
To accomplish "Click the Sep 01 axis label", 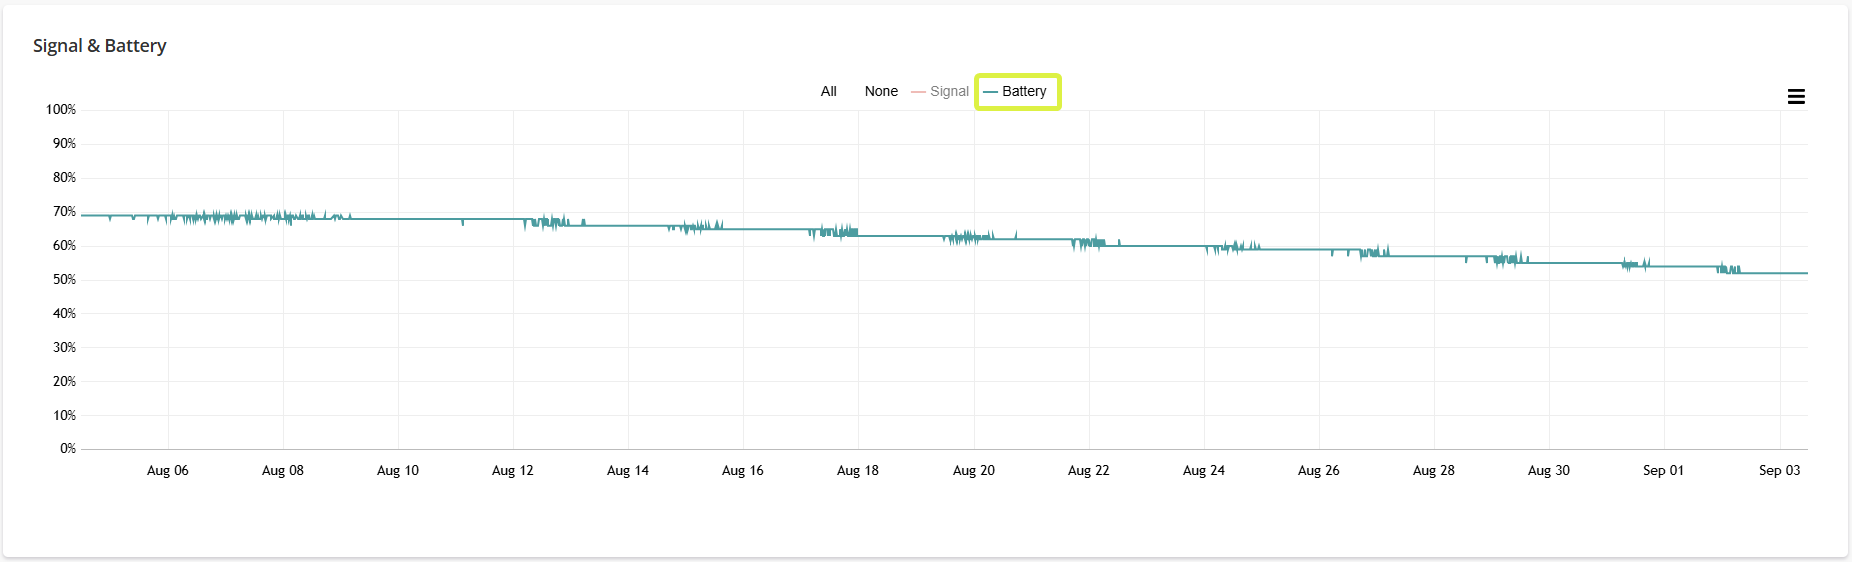I will pos(1664,470).
